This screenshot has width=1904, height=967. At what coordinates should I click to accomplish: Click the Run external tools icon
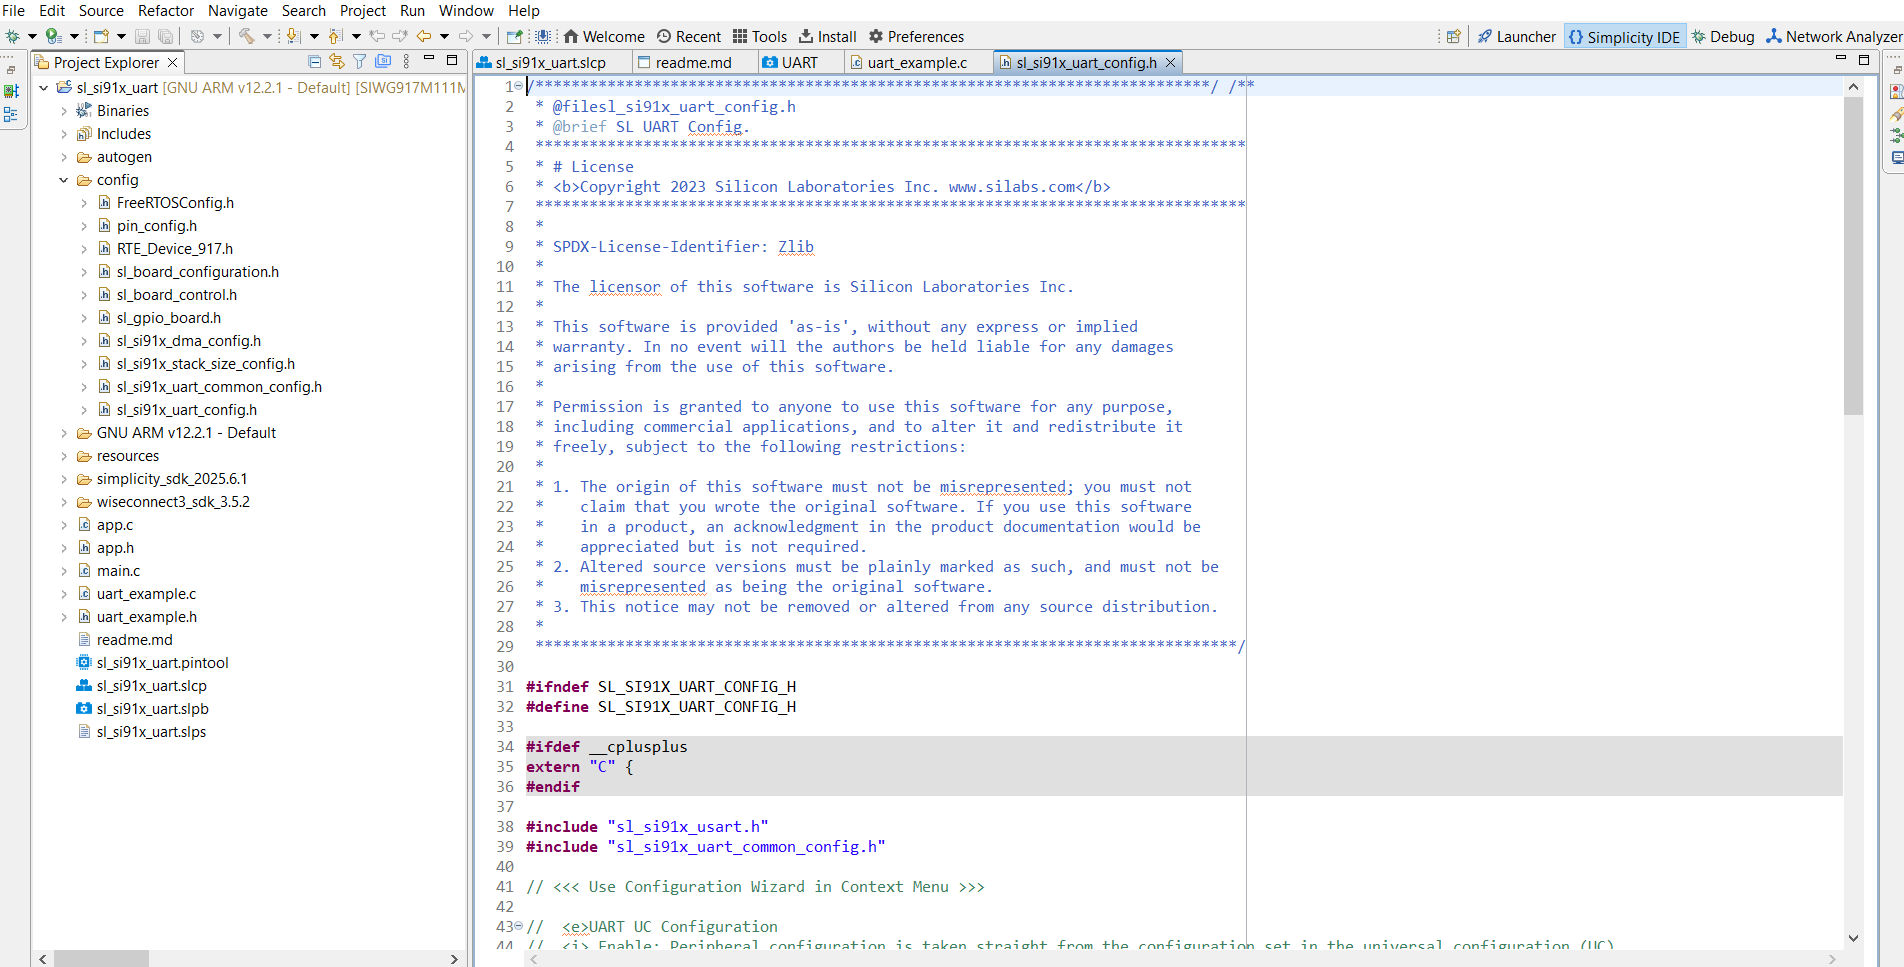[54, 36]
